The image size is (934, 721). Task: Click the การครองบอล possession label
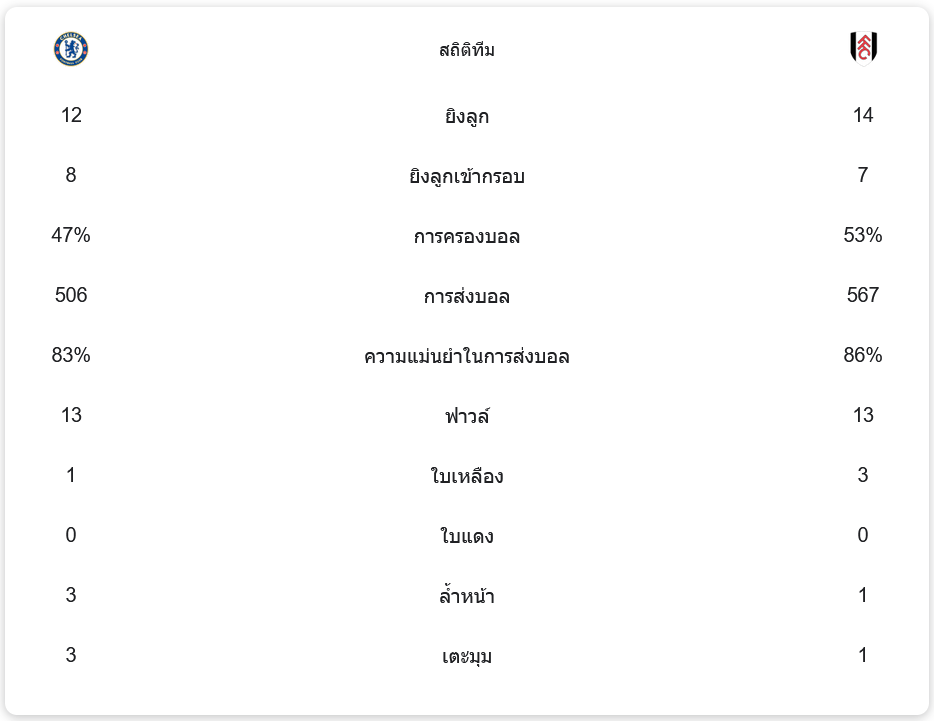[x=467, y=237]
